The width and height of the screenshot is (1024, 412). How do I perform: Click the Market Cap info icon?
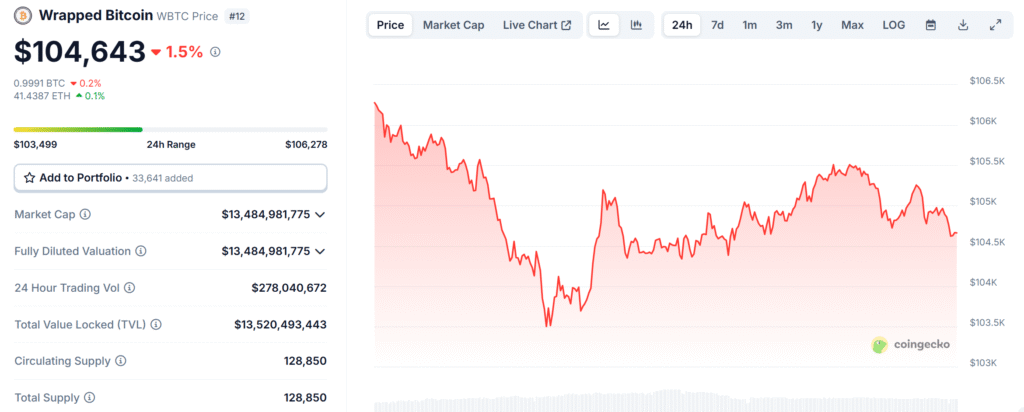pyautogui.click(x=85, y=214)
